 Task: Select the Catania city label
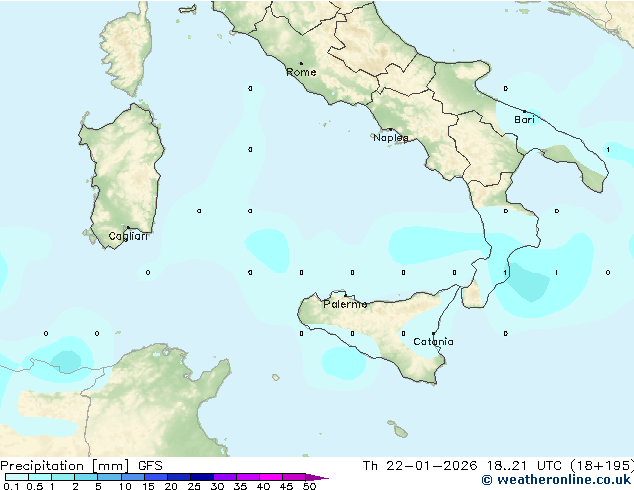tap(433, 342)
